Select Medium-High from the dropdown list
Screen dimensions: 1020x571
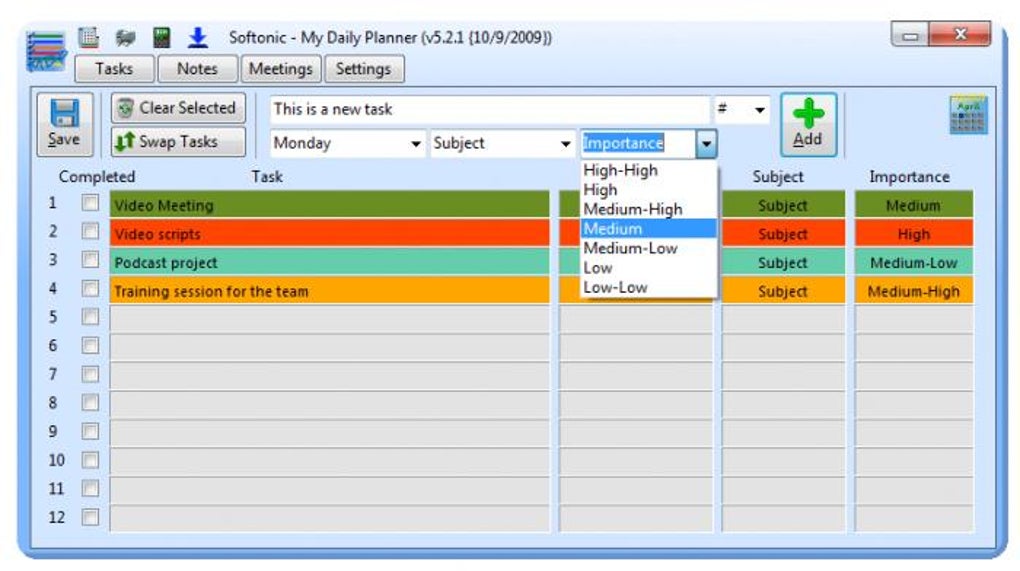pos(649,209)
